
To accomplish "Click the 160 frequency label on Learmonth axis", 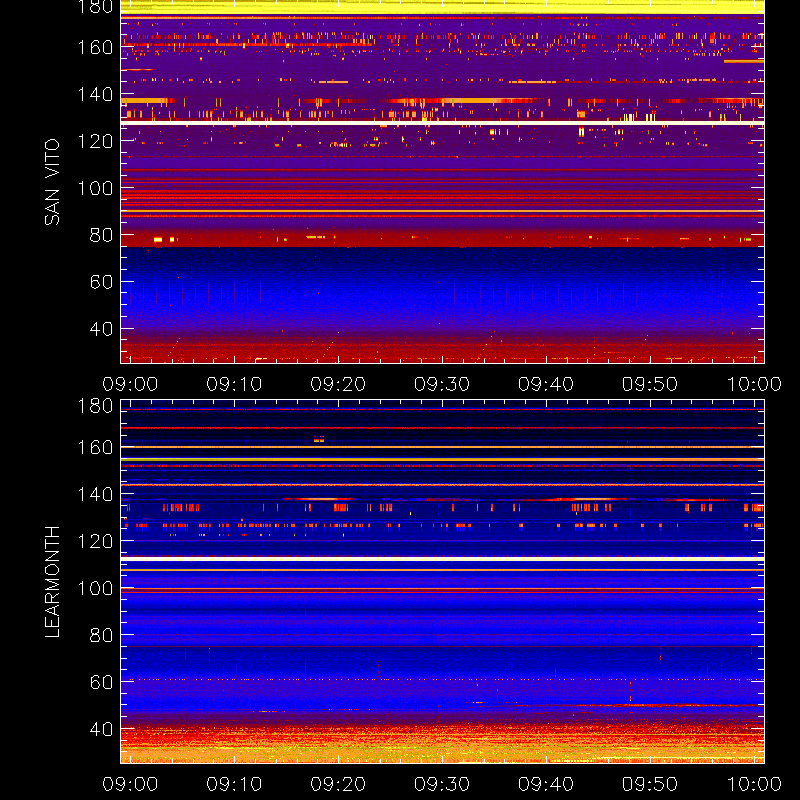I will coord(95,447).
